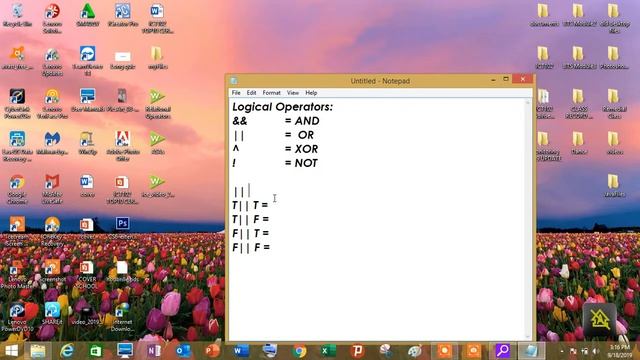Open the Windows Store taskbar icon
The image size is (640, 360).
click(96, 351)
